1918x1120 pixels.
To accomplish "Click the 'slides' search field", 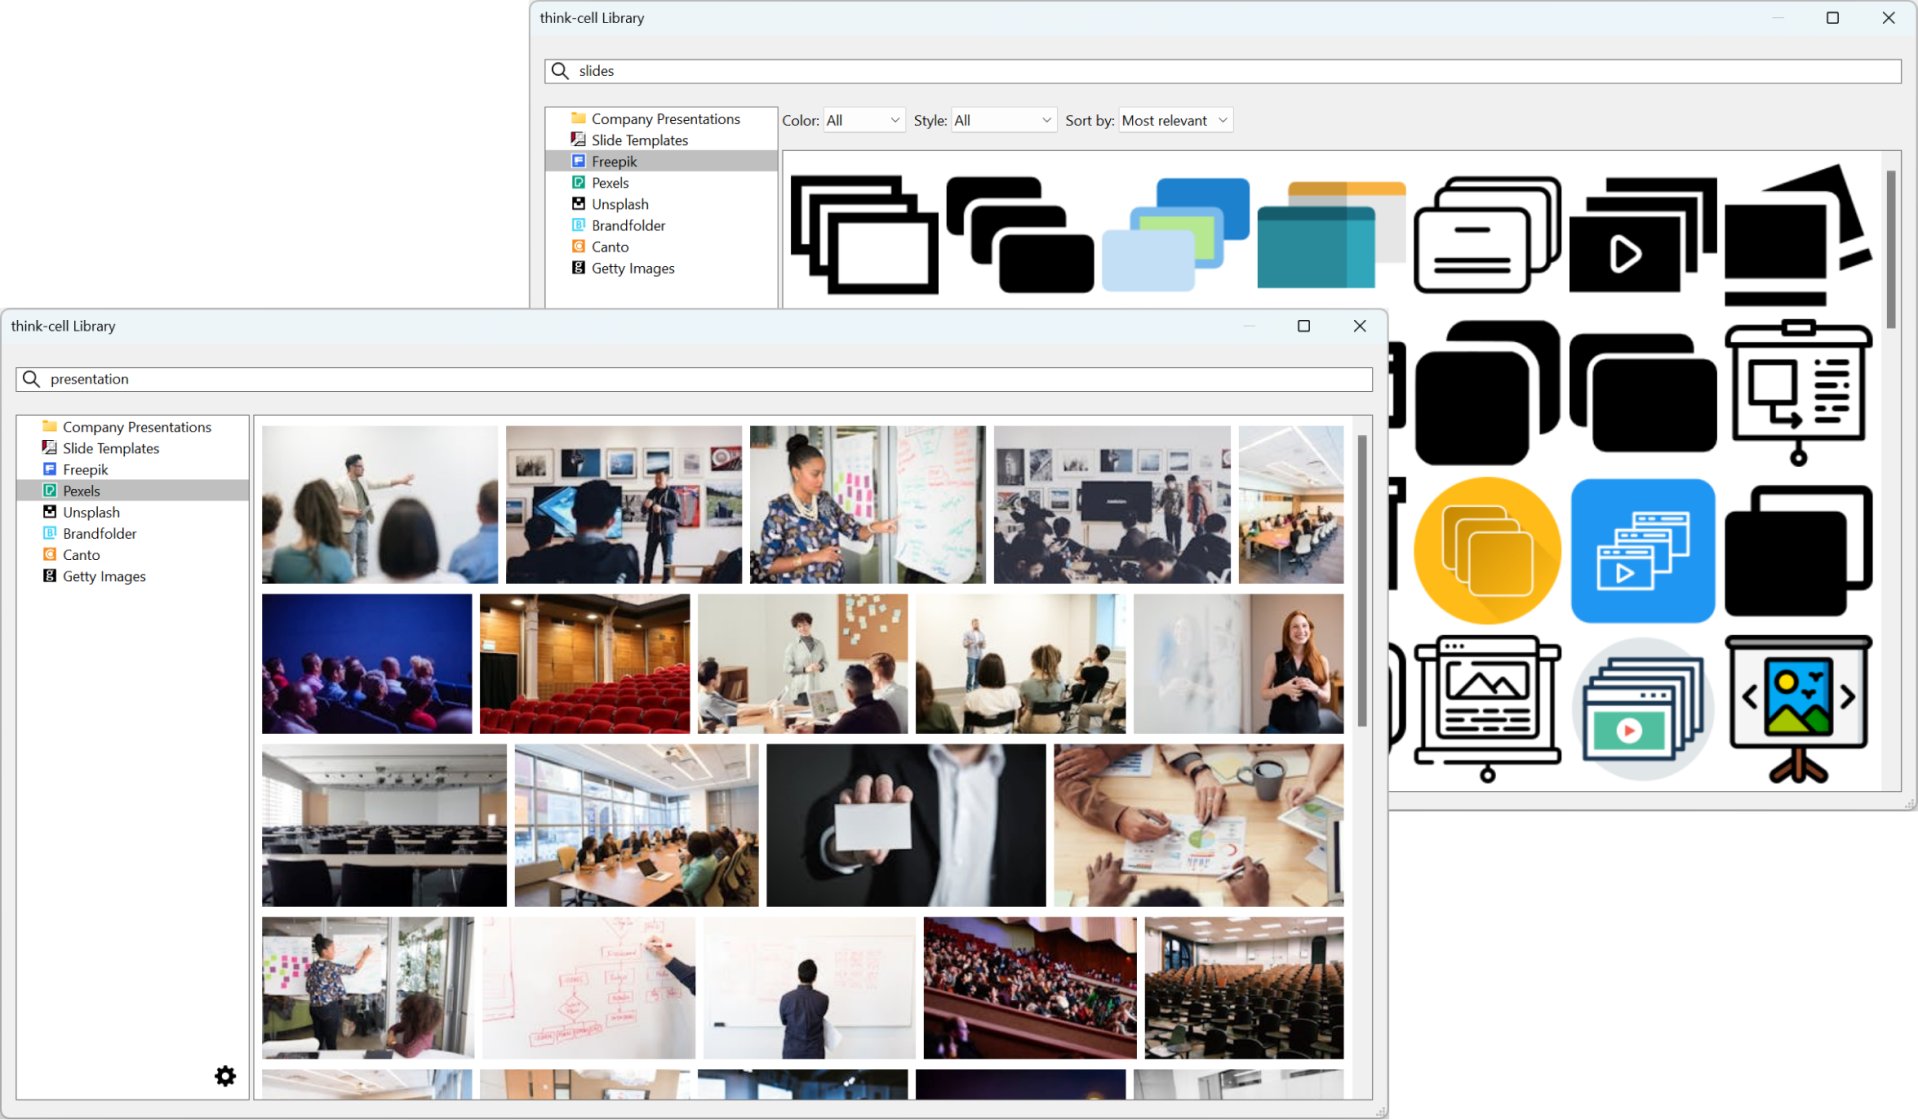I will pyautogui.click(x=1222, y=71).
